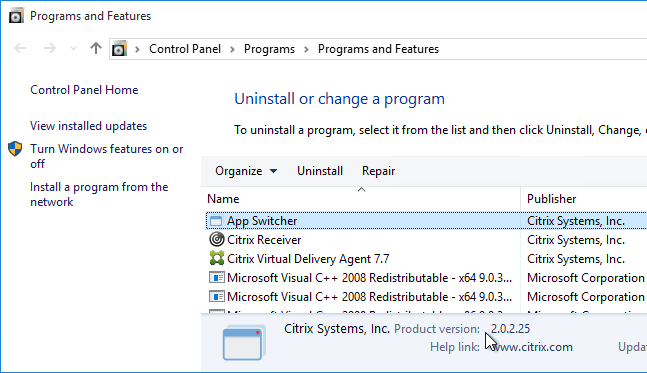Click the second Microsoft Corporation publisher cell
The width and height of the screenshot is (647, 373).
586,297
